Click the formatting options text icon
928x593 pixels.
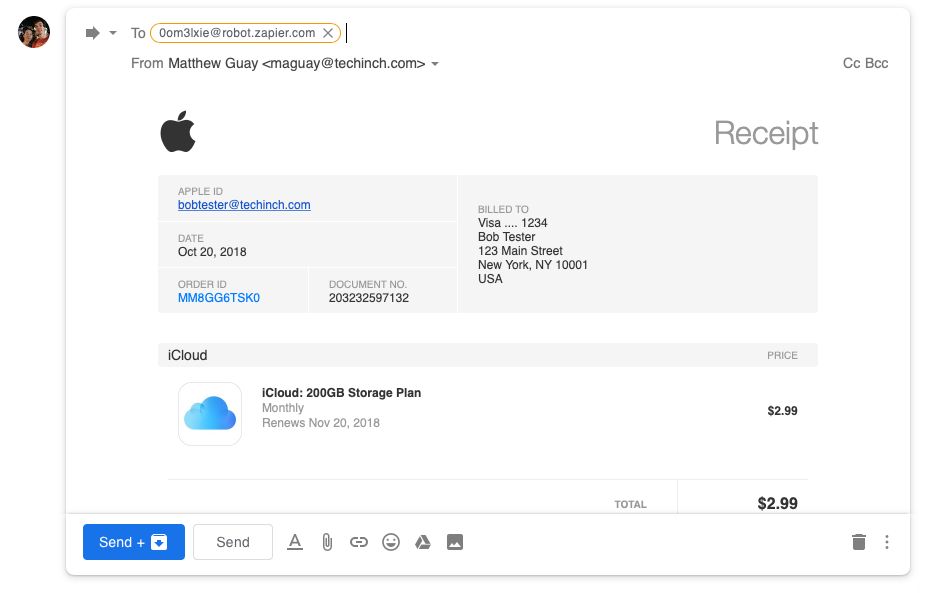(x=294, y=542)
